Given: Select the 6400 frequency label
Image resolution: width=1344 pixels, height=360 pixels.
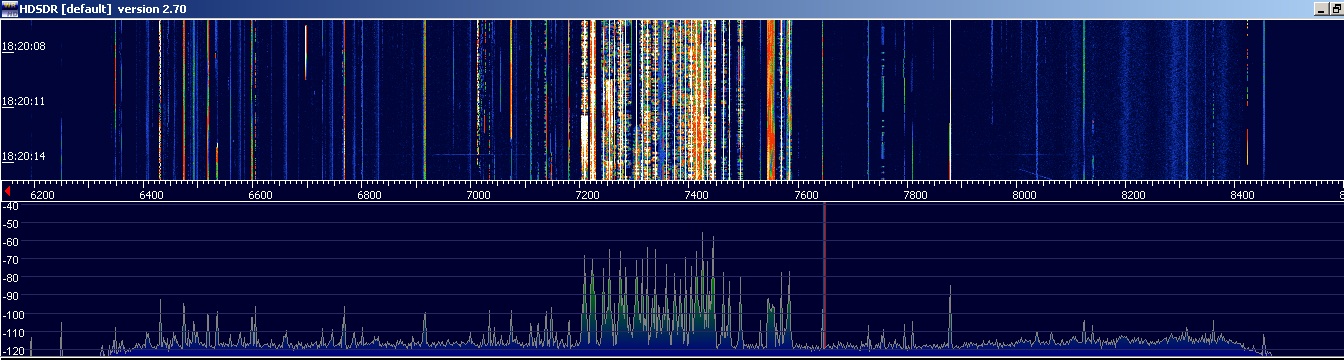Looking at the screenshot, I should click(151, 195).
